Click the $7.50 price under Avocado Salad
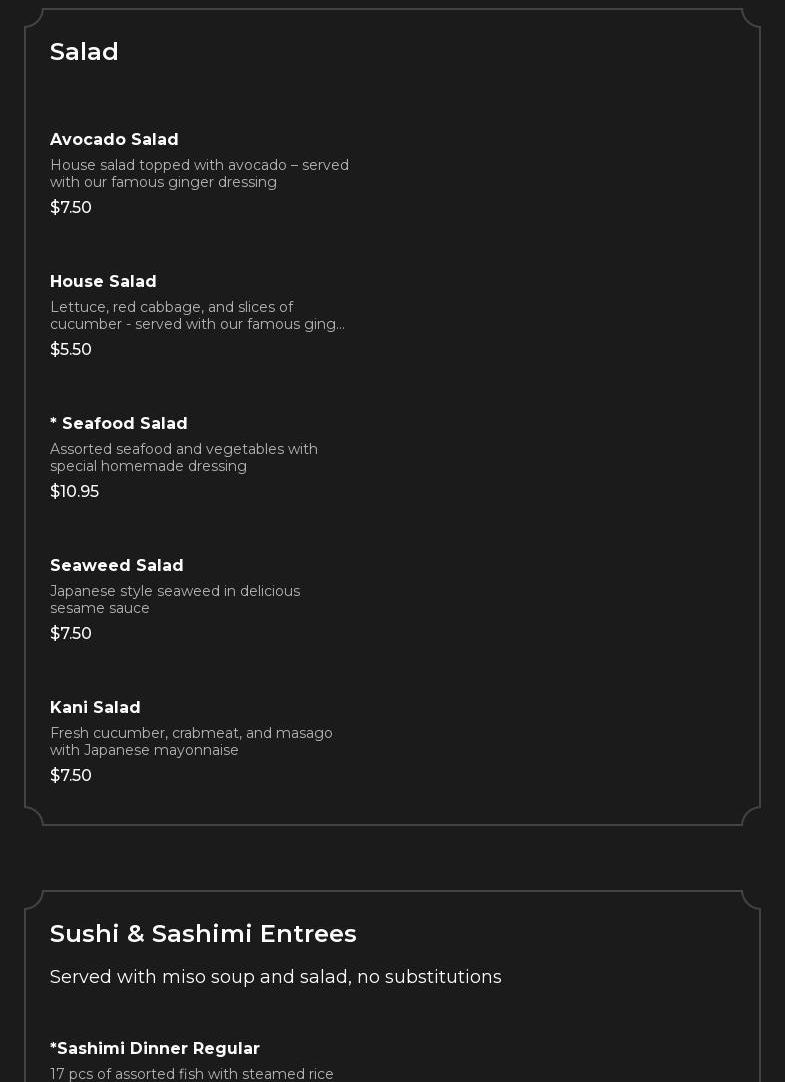785x1082 pixels. pyautogui.click(x=71, y=208)
